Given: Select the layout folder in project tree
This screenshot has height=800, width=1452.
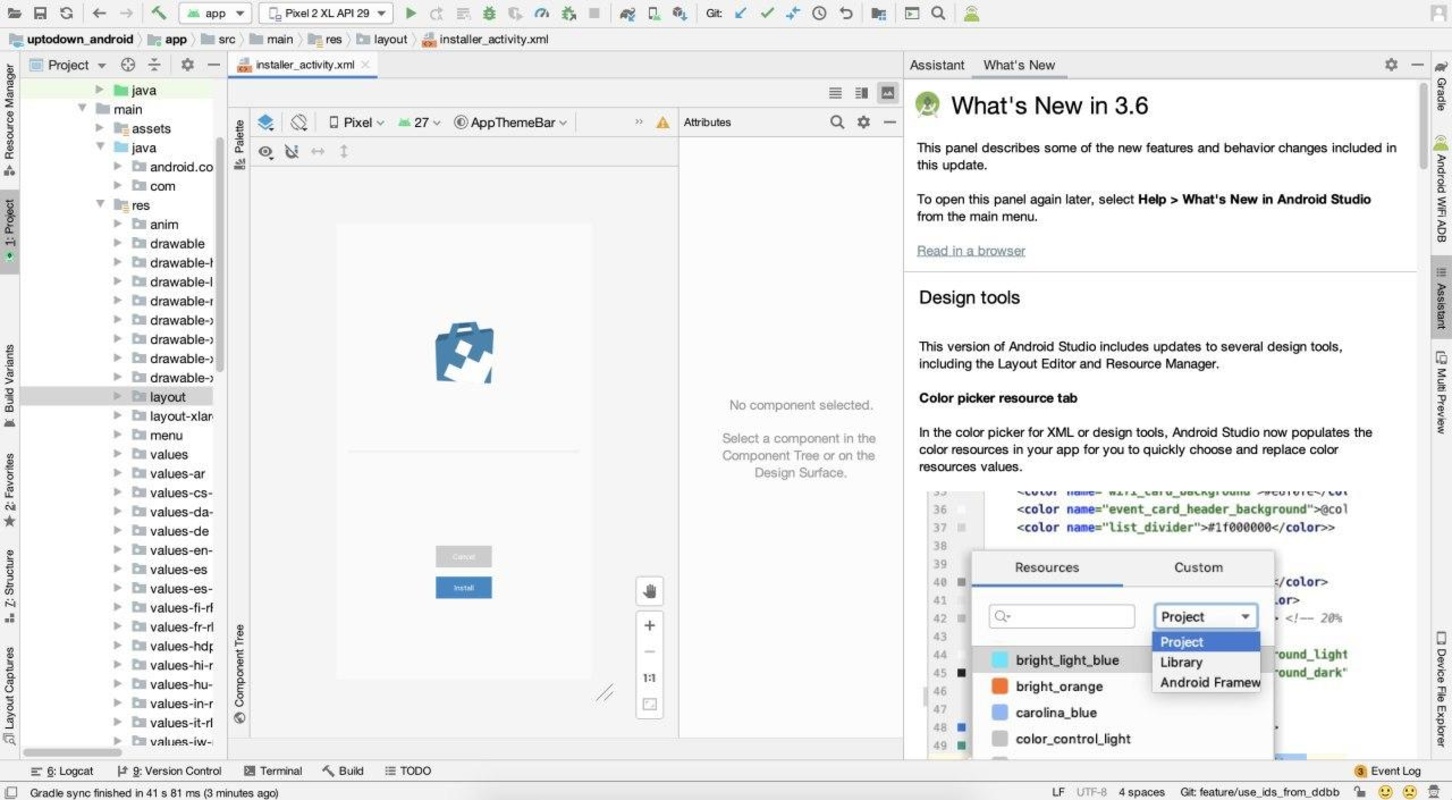Looking at the screenshot, I should (x=168, y=397).
